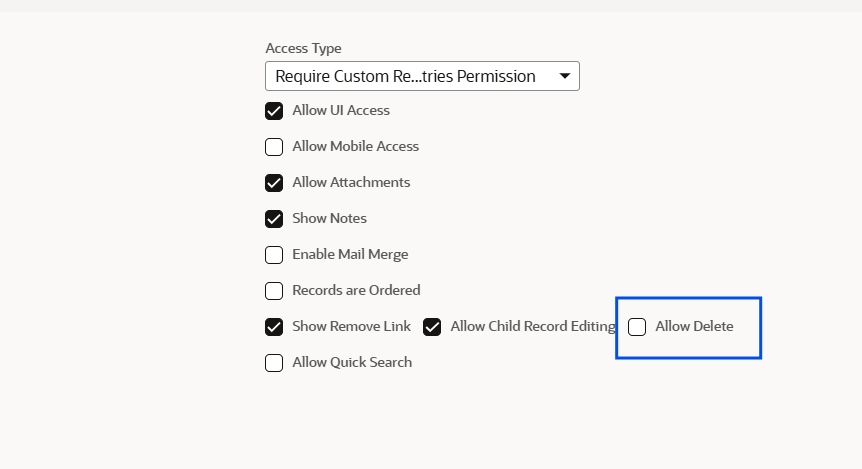Tick the Allow Delete checkbox
The height and width of the screenshot is (469, 862).
(x=637, y=327)
